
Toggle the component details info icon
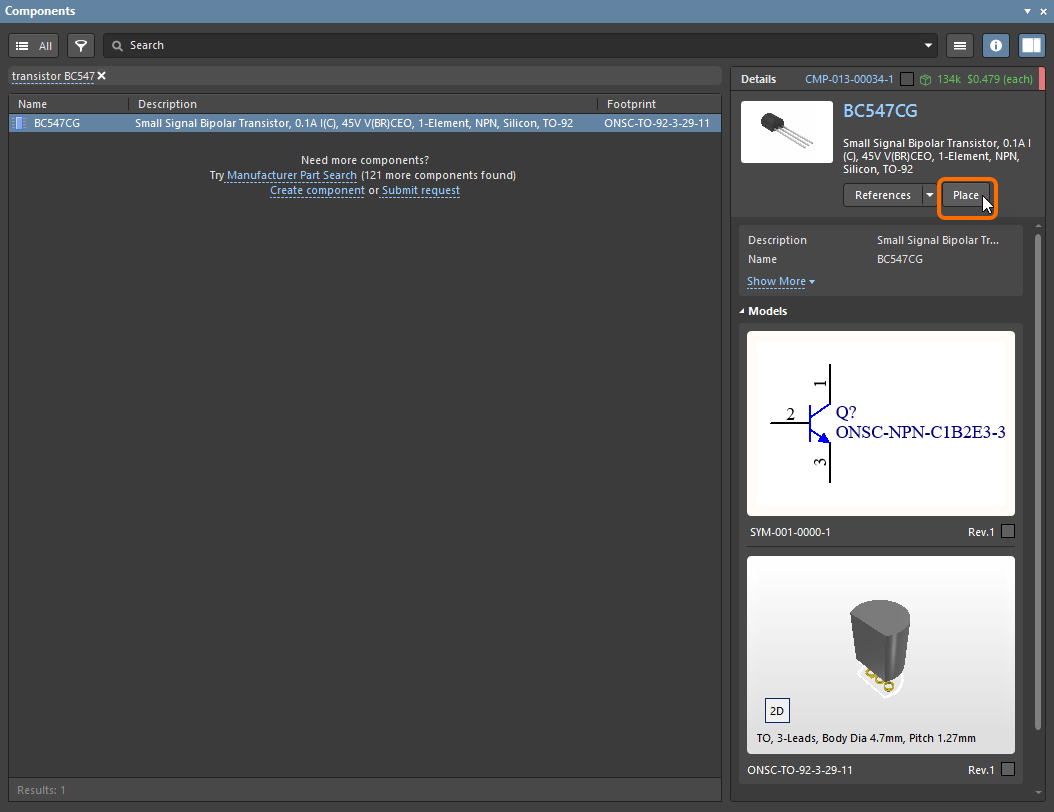[x=995, y=45]
